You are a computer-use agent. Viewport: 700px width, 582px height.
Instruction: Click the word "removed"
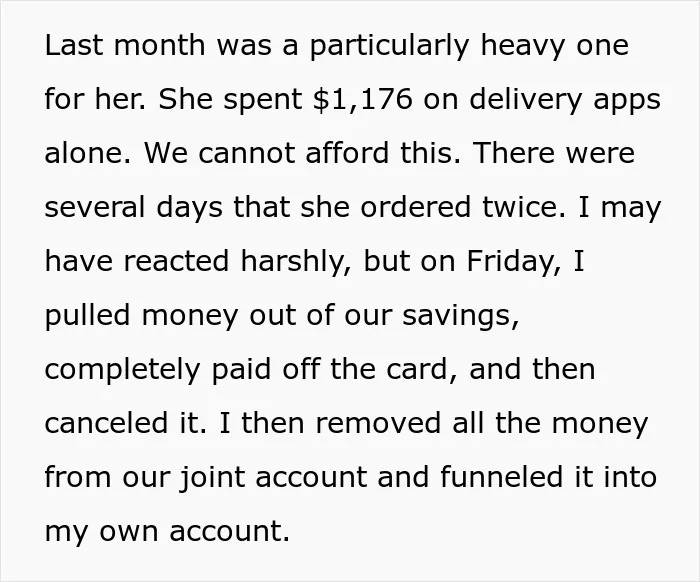tap(378, 423)
